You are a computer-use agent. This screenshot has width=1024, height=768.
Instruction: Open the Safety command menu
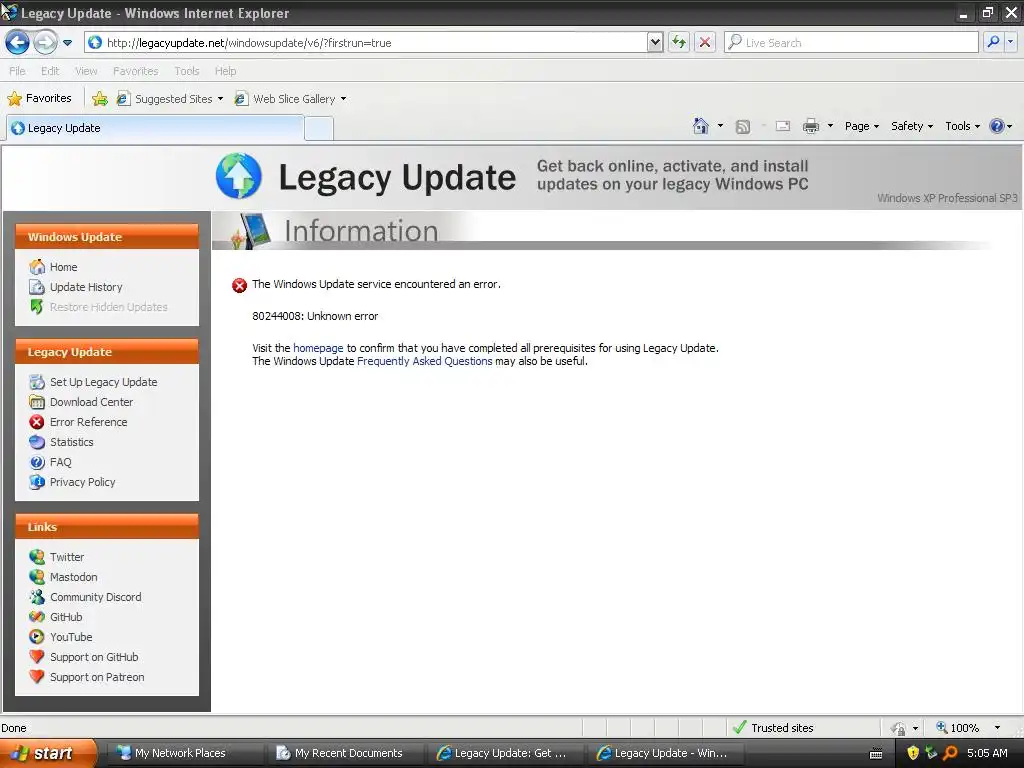point(912,126)
